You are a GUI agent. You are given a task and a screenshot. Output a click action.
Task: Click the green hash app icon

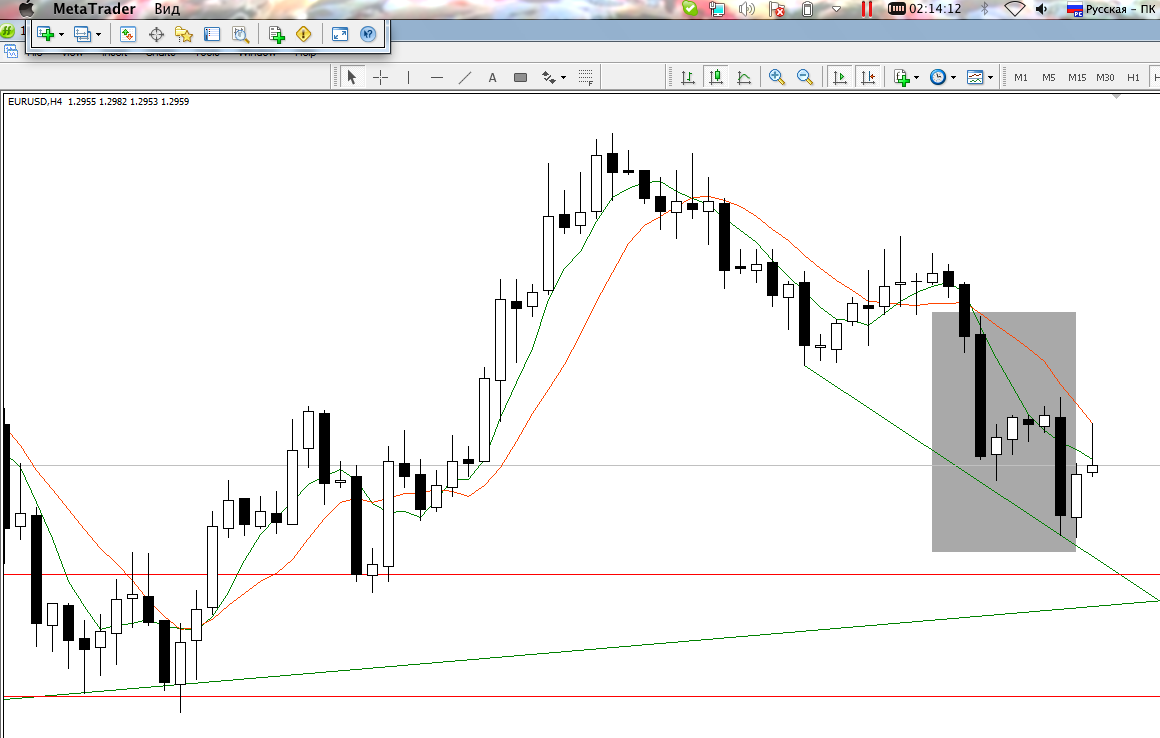pyautogui.click(x=7, y=32)
